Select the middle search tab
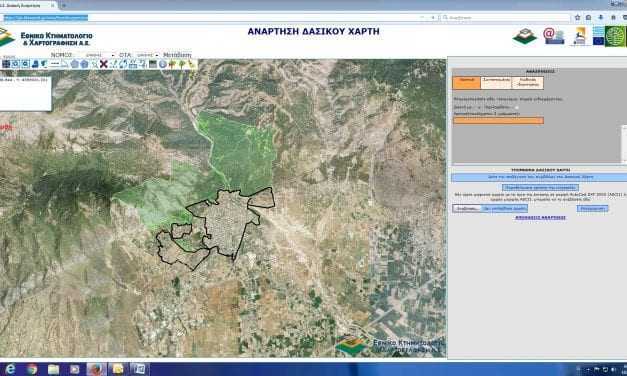 click(x=496, y=82)
